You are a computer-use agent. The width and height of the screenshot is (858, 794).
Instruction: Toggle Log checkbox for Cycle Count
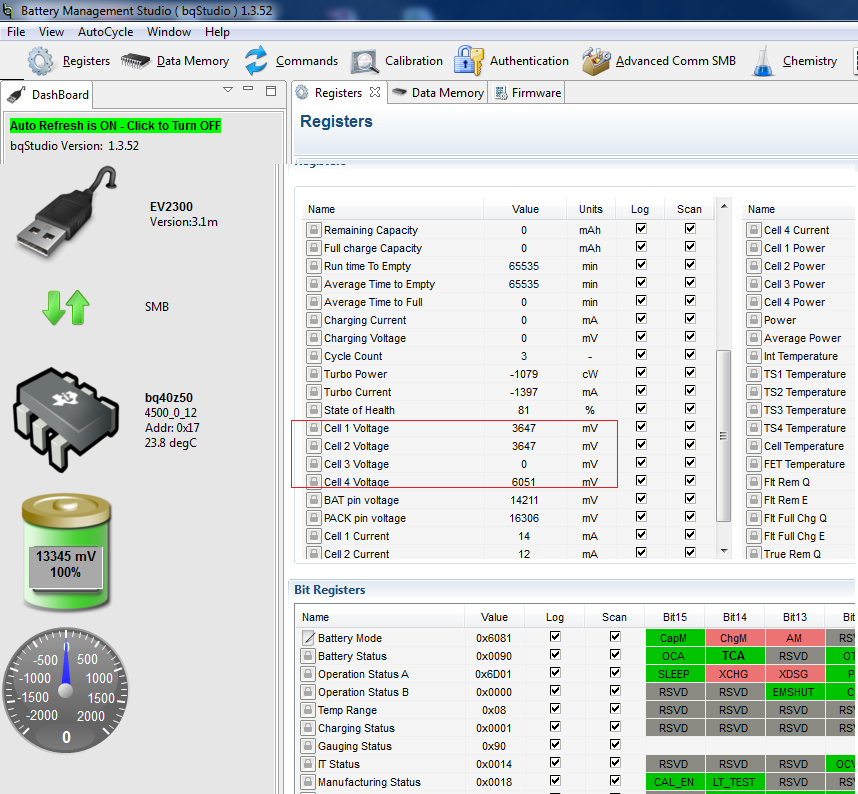pyautogui.click(x=641, y=355)
